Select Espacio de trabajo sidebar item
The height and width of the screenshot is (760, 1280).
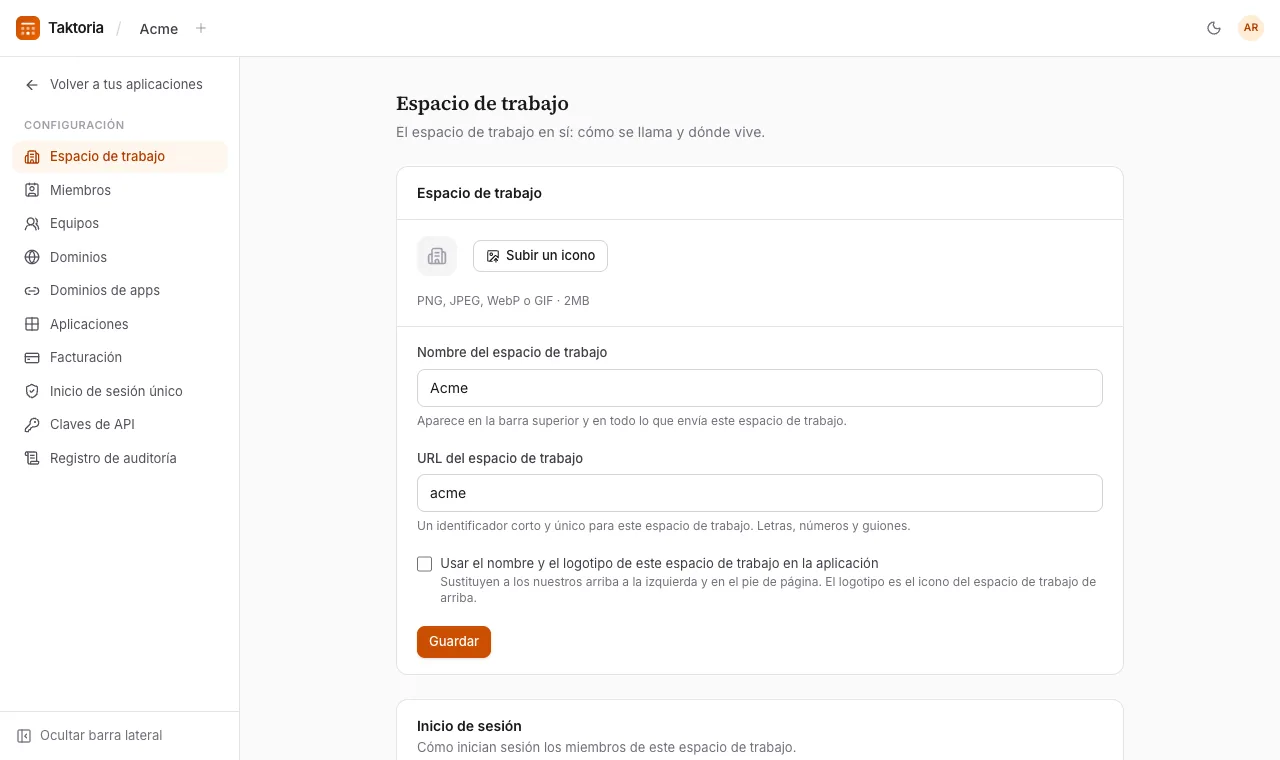(x=120, y=157)
